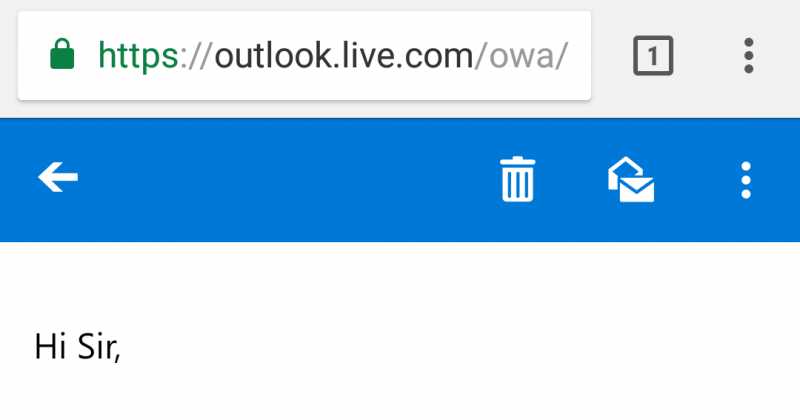Open the Chrome browser overflow menu

pos(748,56)
